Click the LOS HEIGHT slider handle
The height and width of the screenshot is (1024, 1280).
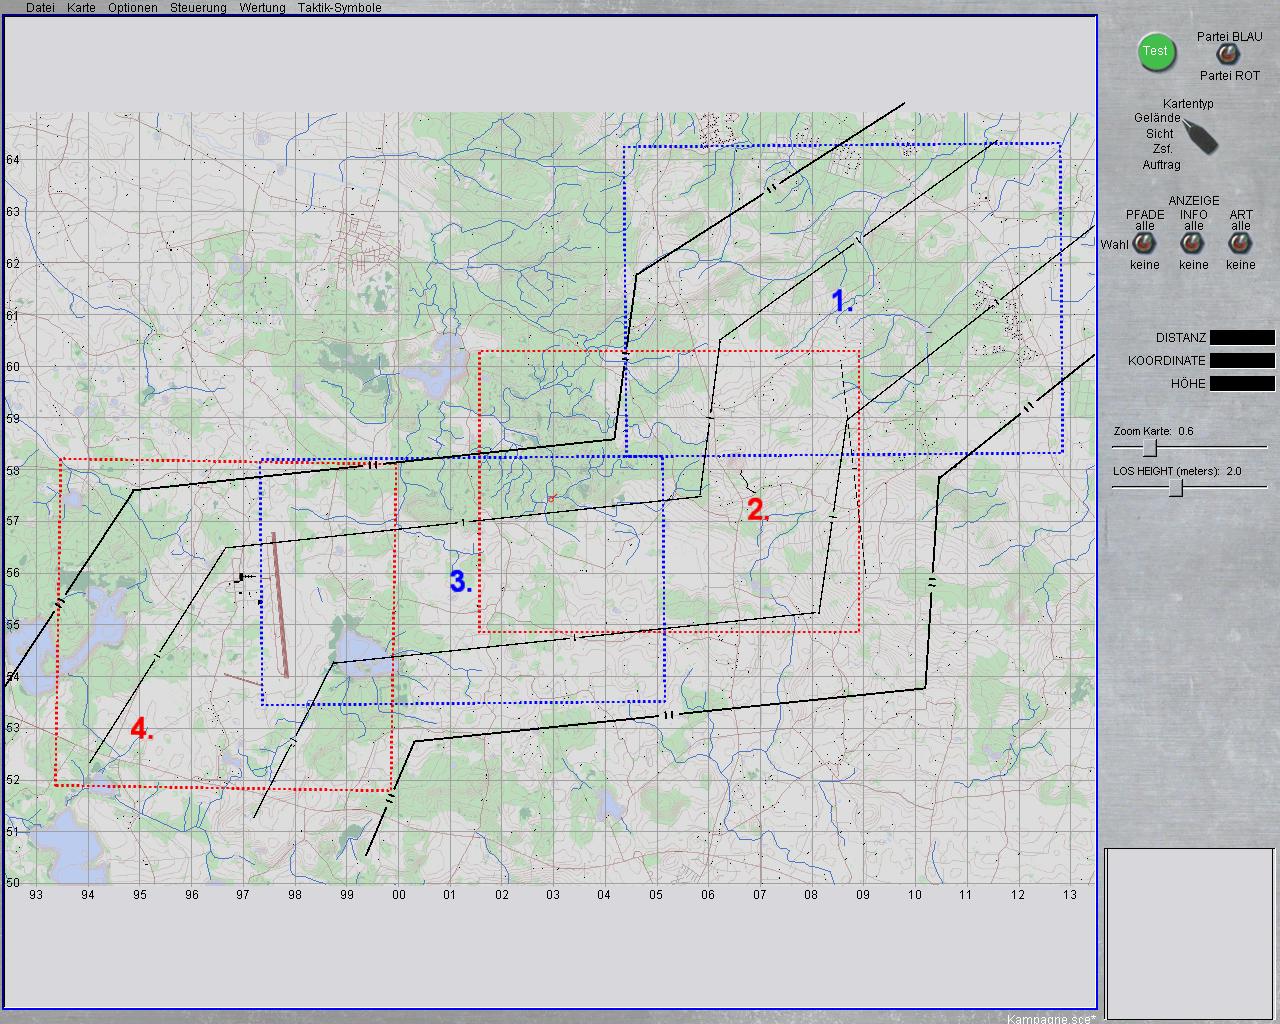coord(1177,487)
